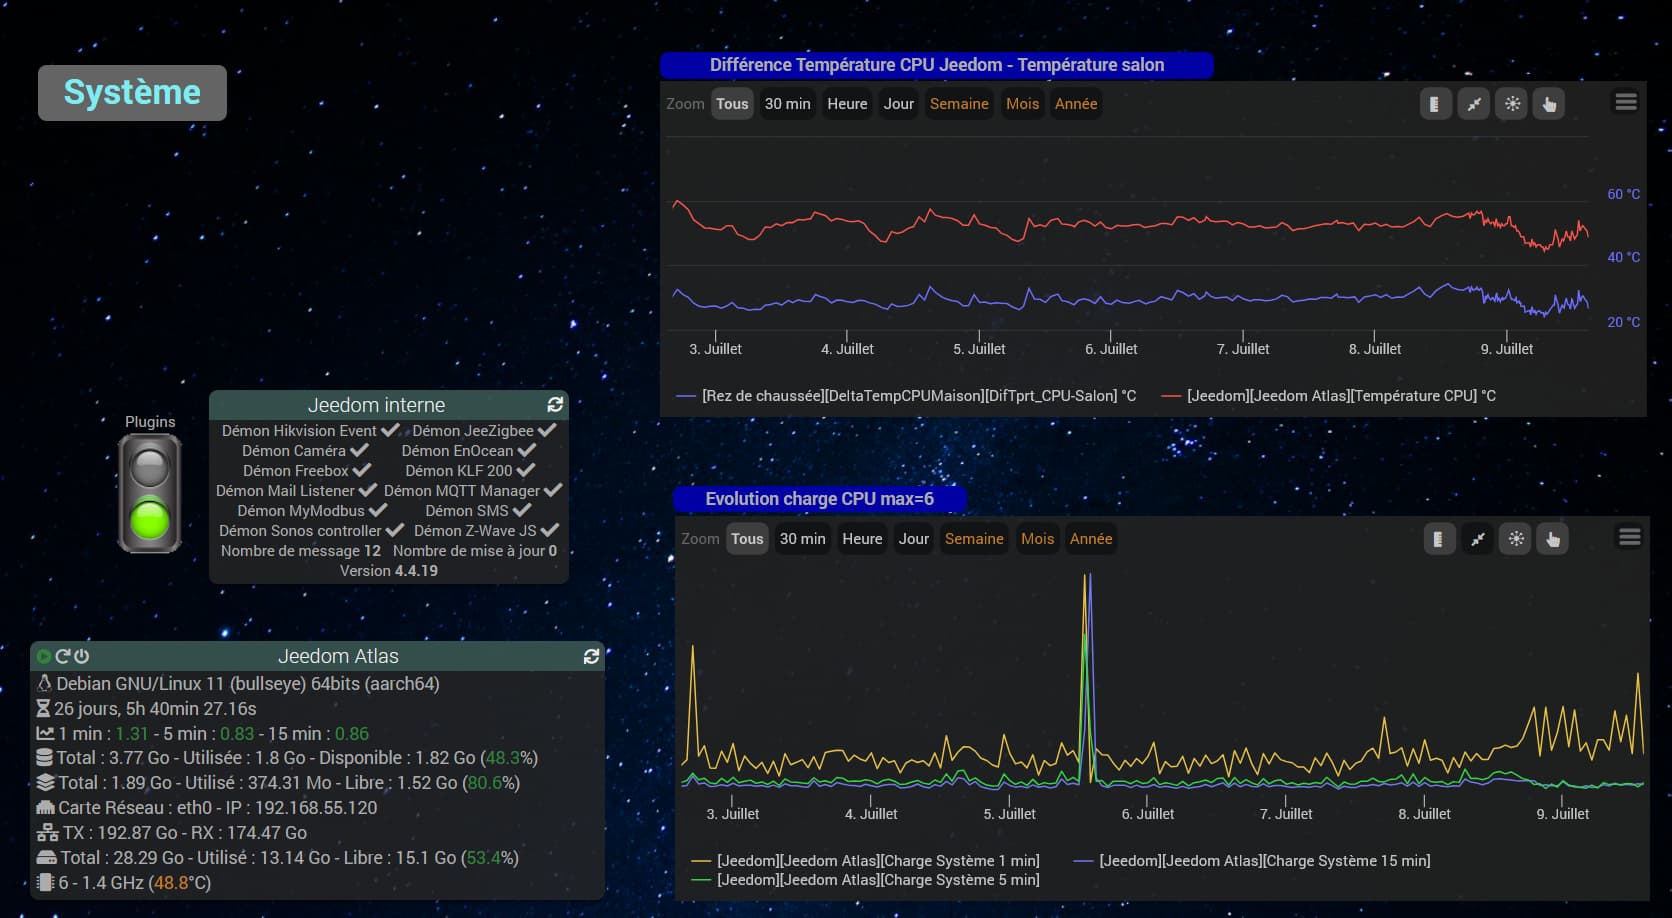Toggle Température CPU series in legend
Viewport: 1672px width, 918px height.
(1328, 396)
